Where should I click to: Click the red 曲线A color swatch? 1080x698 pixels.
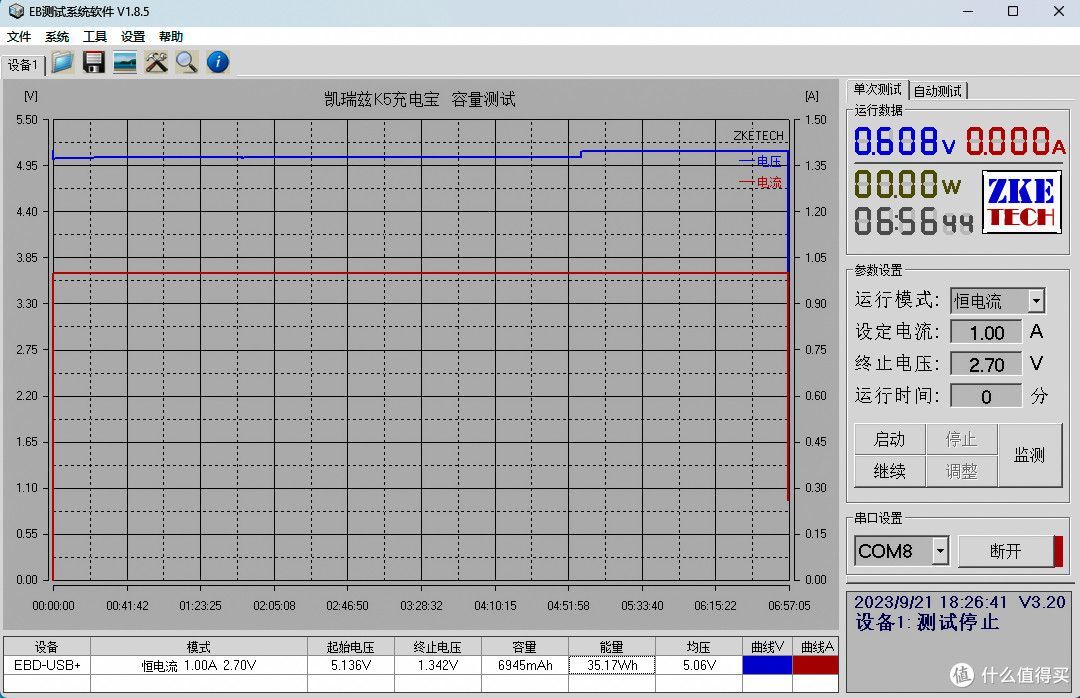[x=816, y=666]
